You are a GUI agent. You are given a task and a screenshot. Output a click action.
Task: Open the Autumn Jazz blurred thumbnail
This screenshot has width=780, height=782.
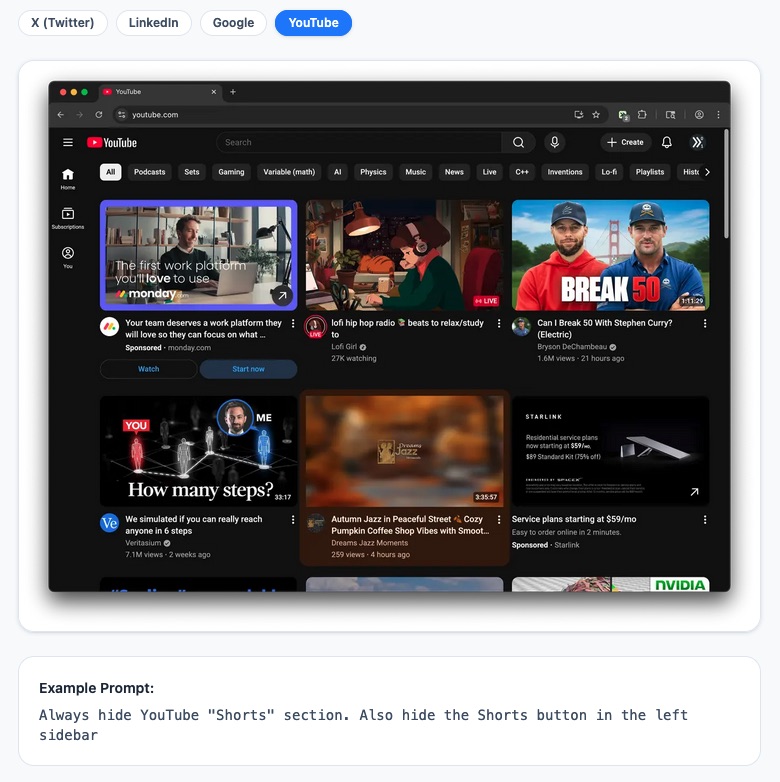click(404, 451)
